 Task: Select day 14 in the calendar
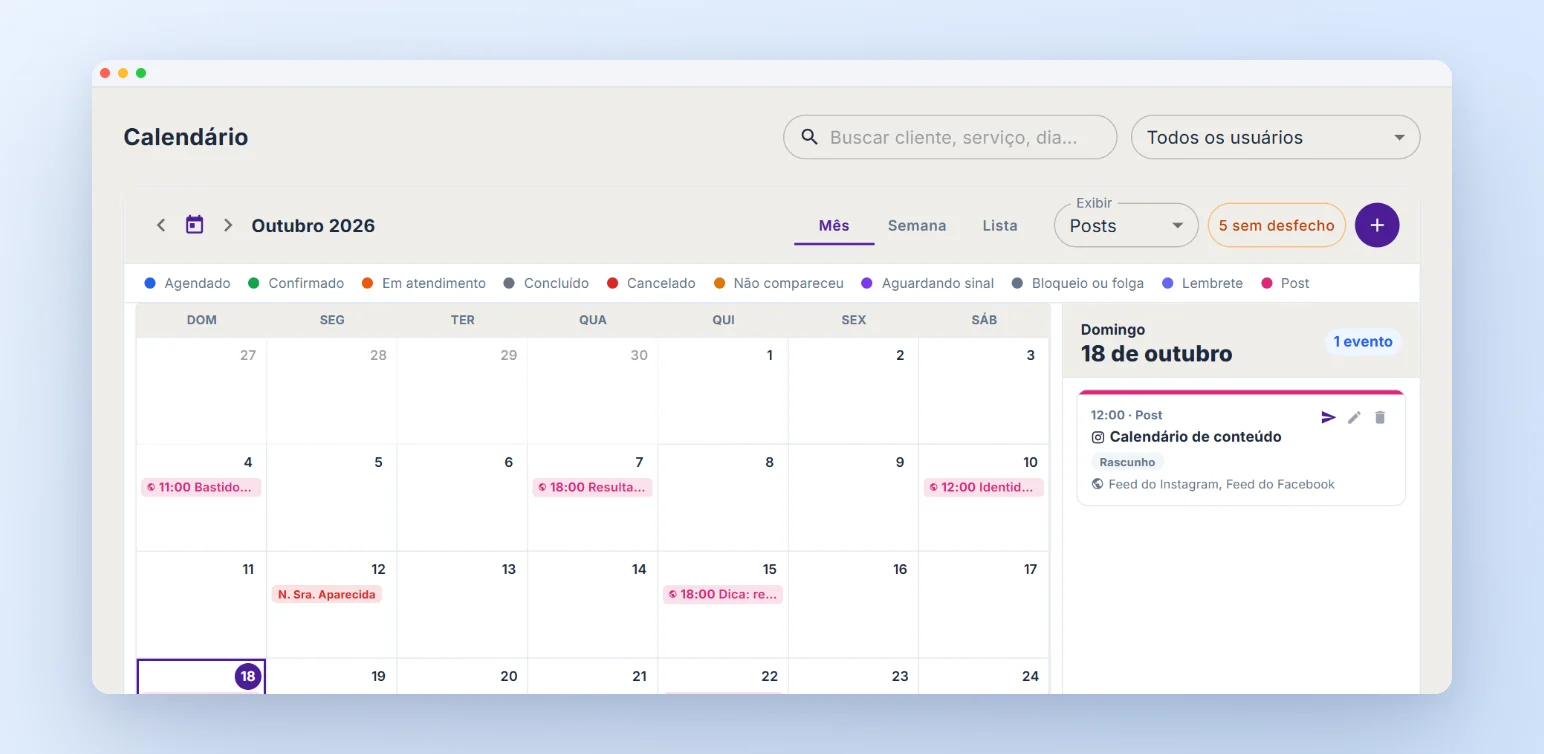point(592,604)
